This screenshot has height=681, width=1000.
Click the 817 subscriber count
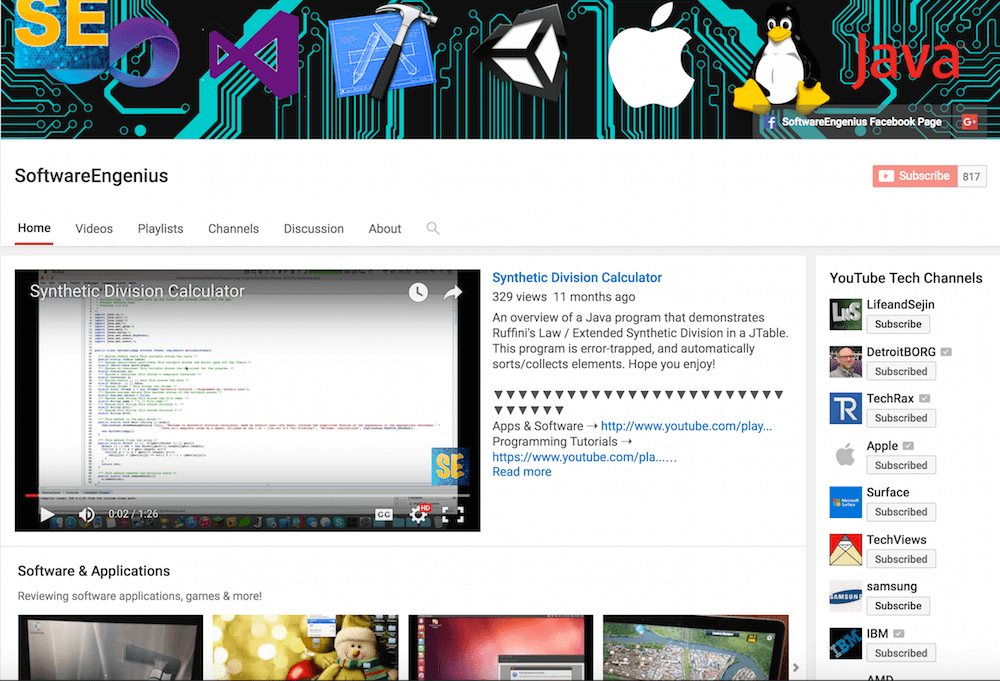tap(972, 177)
